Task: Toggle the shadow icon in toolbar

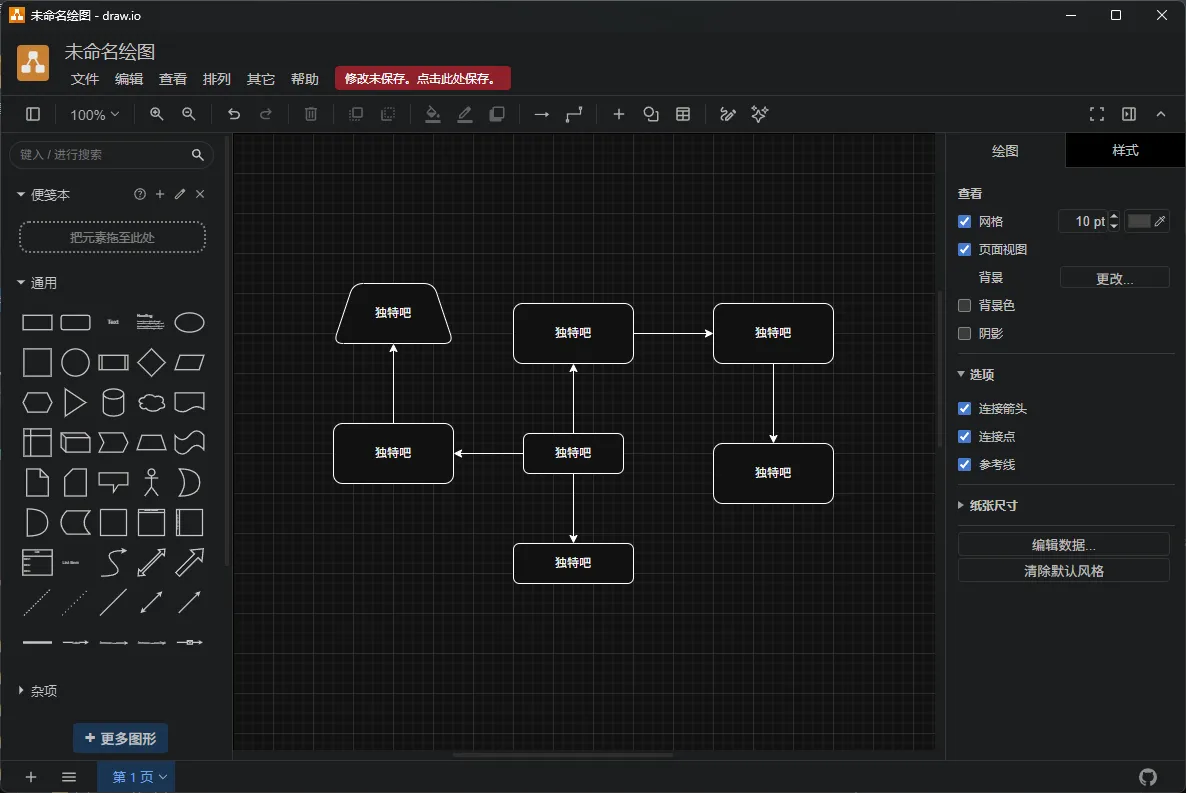Action: click(x=497, y=114)
